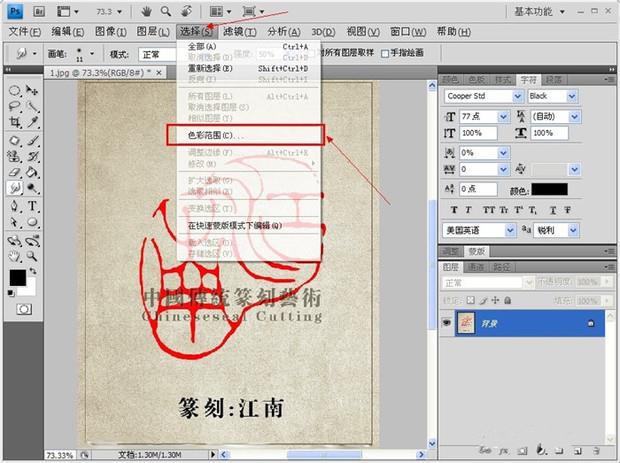This screenshot has width=620, height=463.
Task: Select the Eyedropper tool
Action: tap(32, 122)
